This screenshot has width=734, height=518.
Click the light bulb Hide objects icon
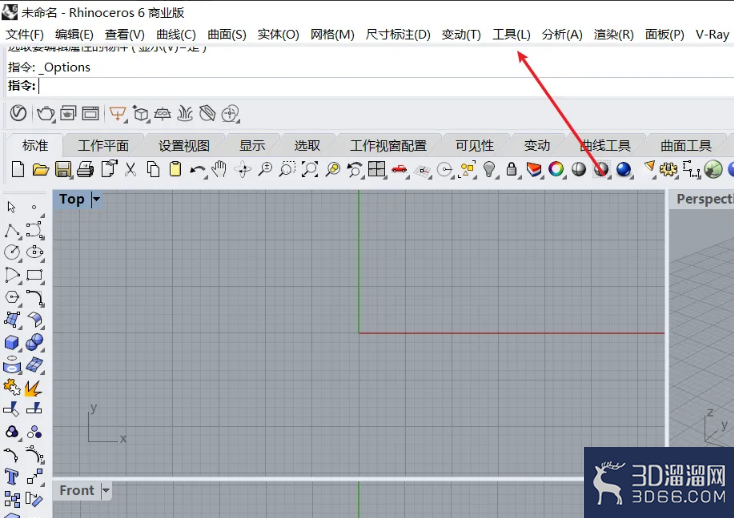click(x=489, y=169)
